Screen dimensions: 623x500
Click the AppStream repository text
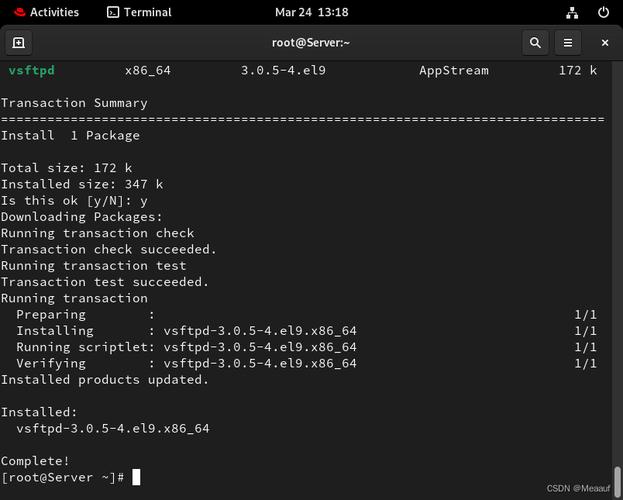tap(454, 71)
